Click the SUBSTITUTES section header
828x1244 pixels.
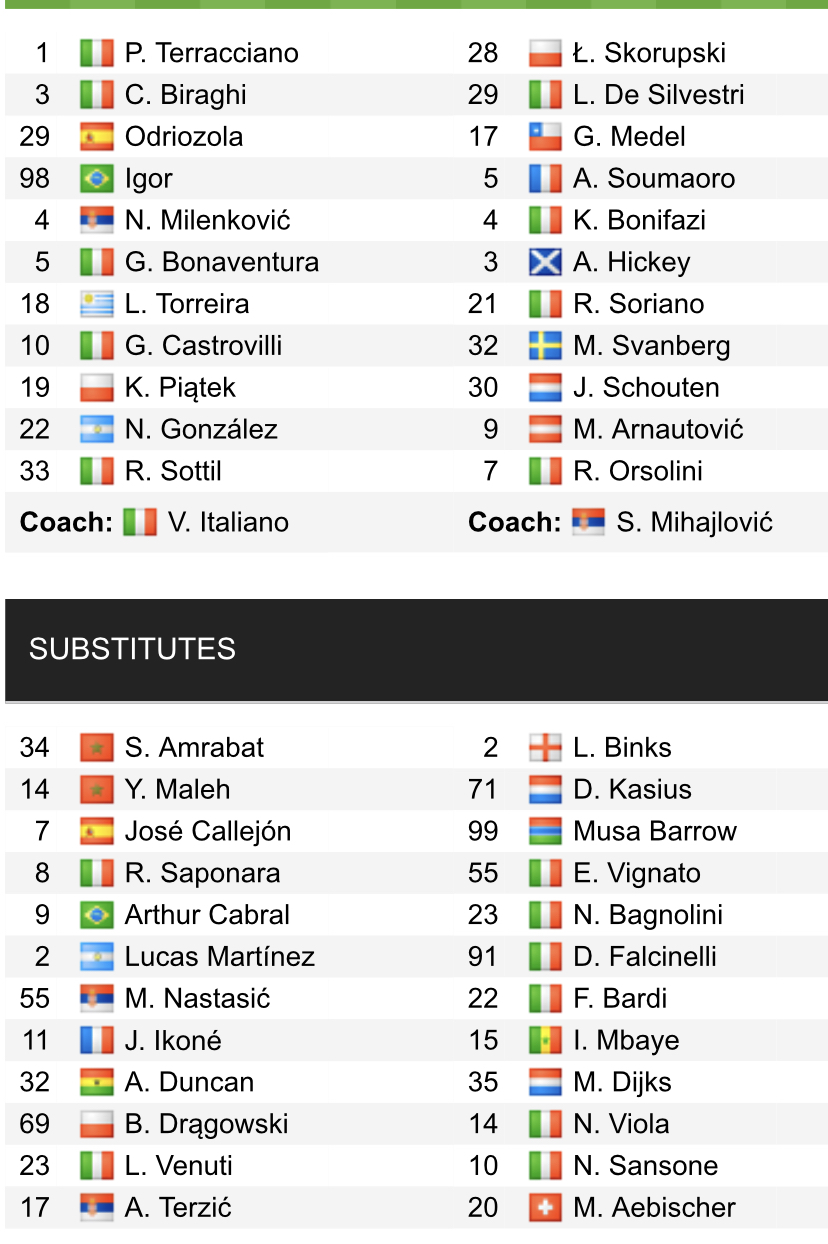(x=416, y=649)
